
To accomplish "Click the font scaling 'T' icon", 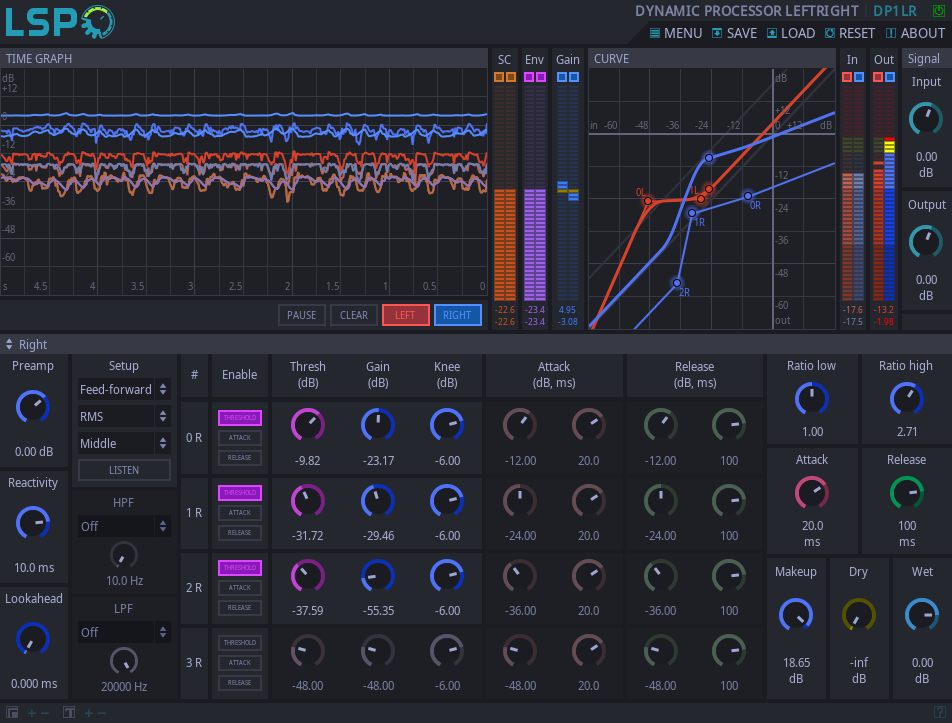I will 69,713.
